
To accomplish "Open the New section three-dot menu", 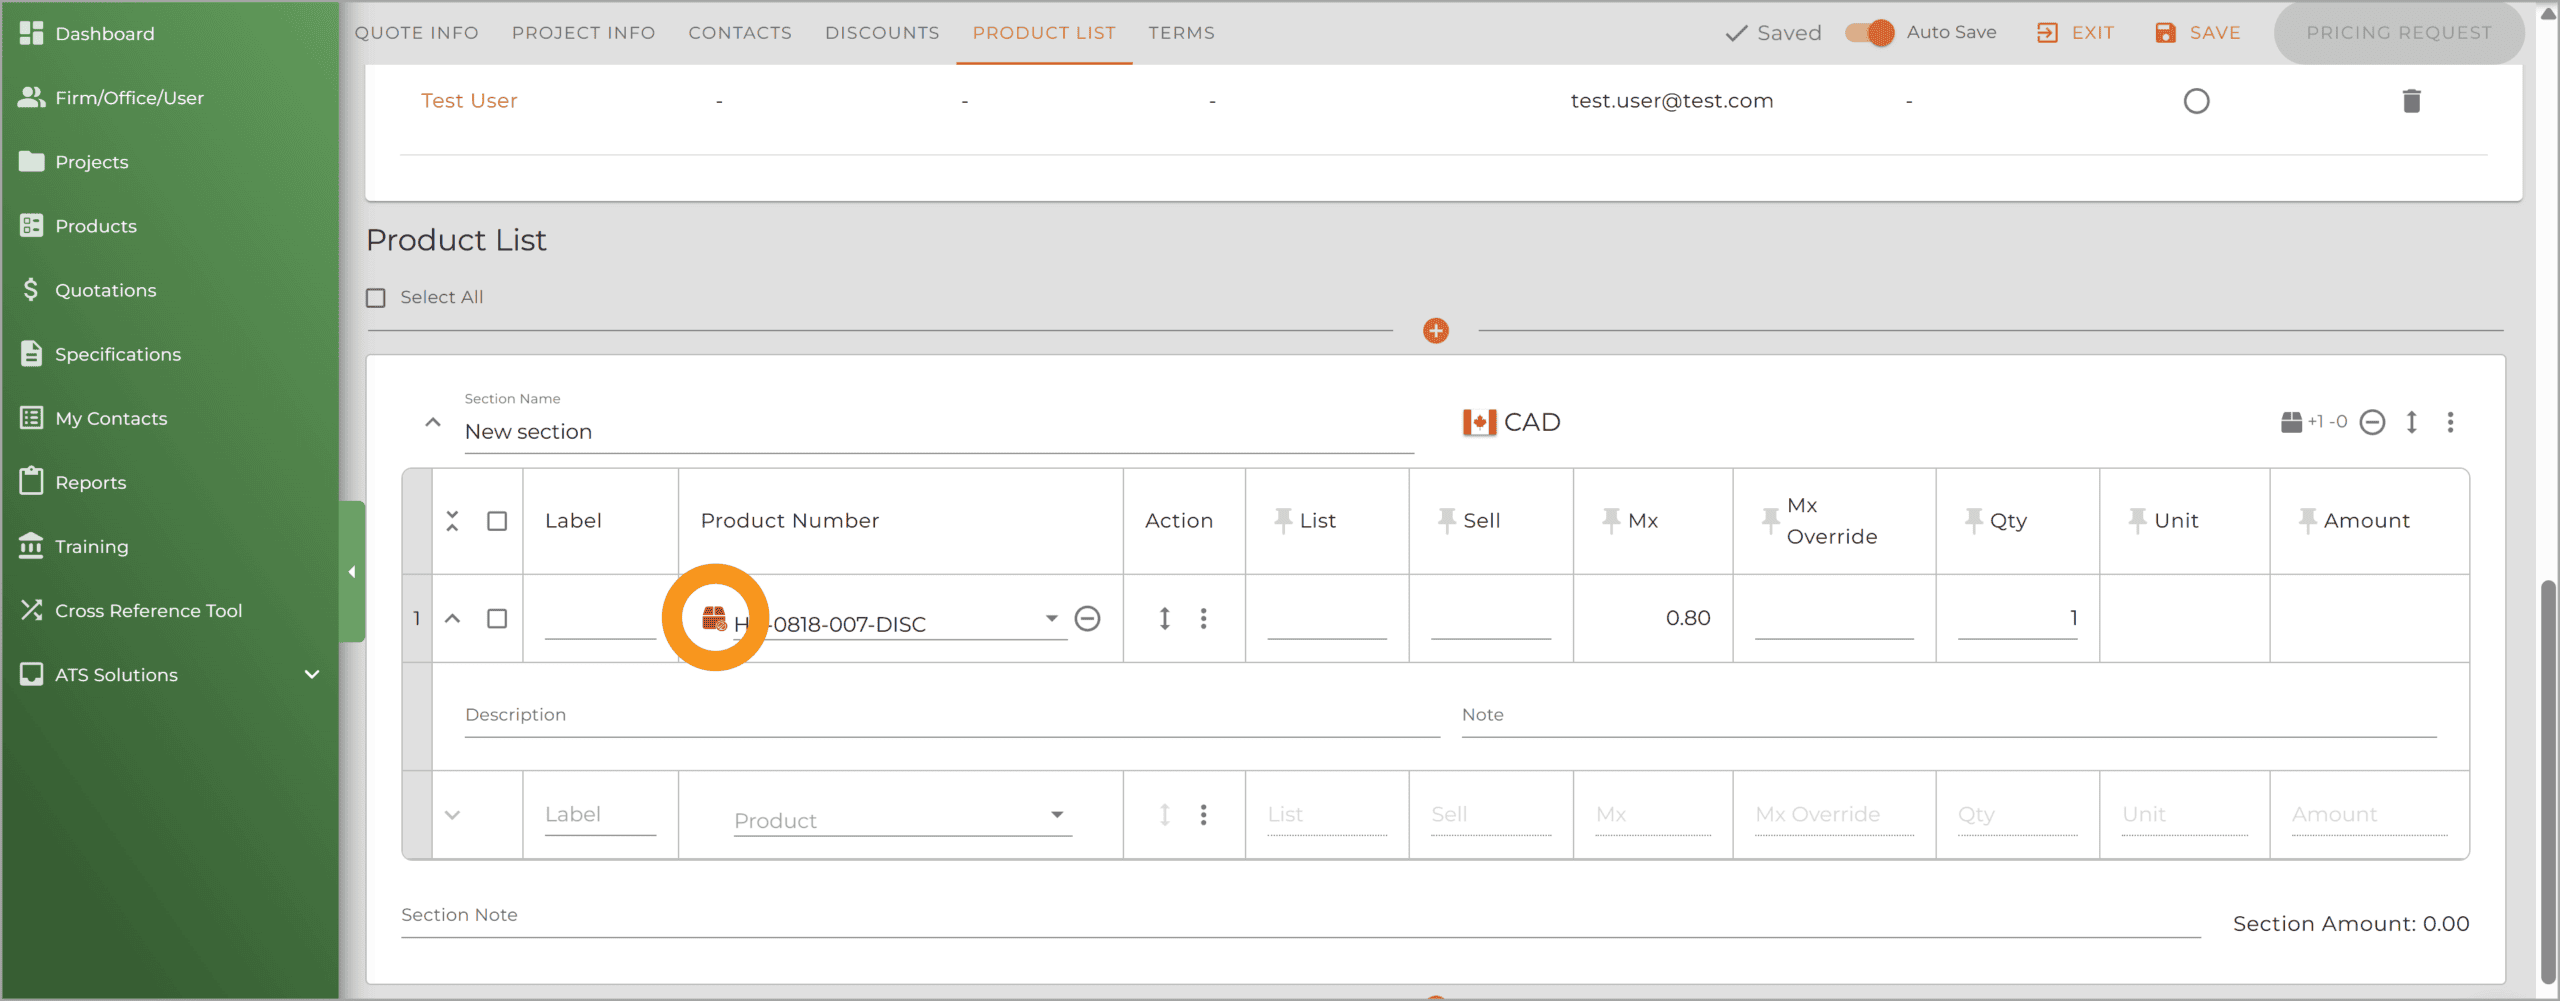I will 2450,422.
